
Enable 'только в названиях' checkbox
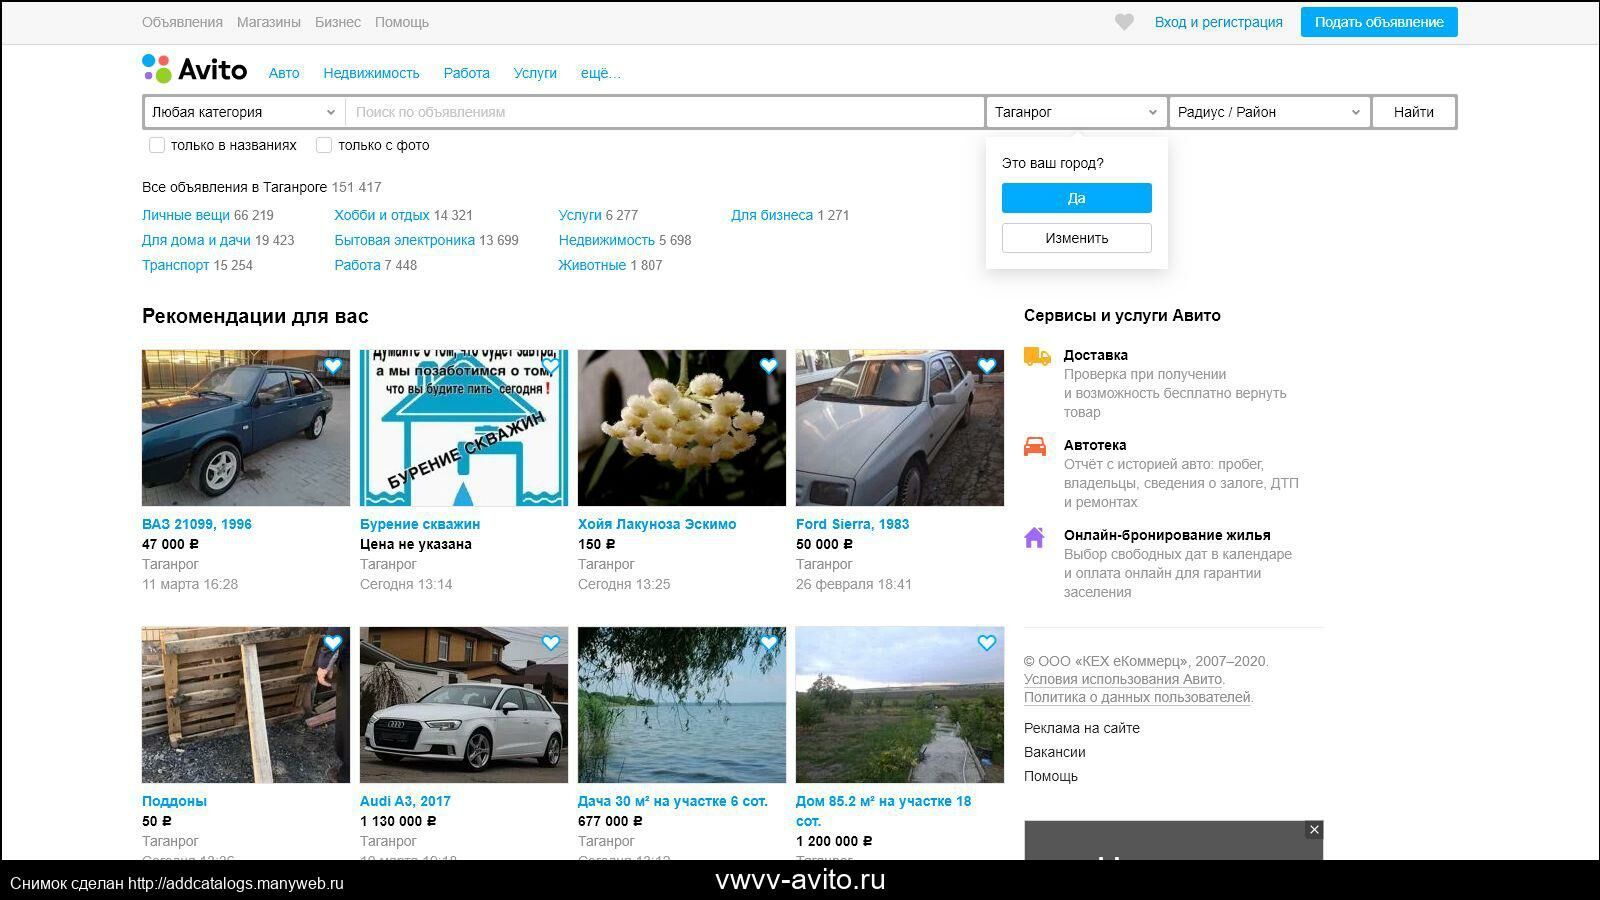(x=157, y=145)
